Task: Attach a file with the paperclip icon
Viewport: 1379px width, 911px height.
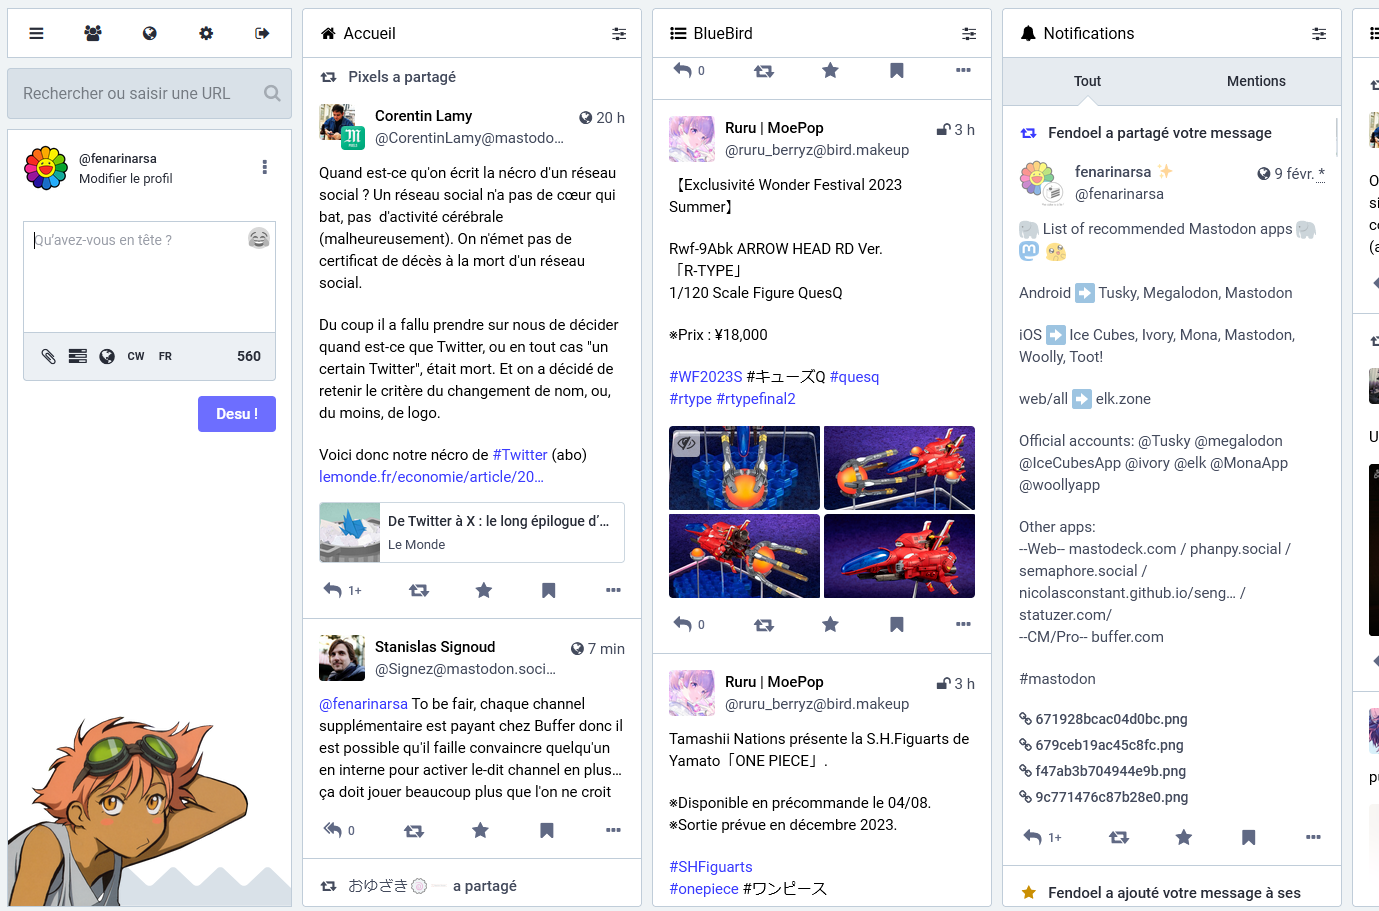Action: tap(48, 356)
